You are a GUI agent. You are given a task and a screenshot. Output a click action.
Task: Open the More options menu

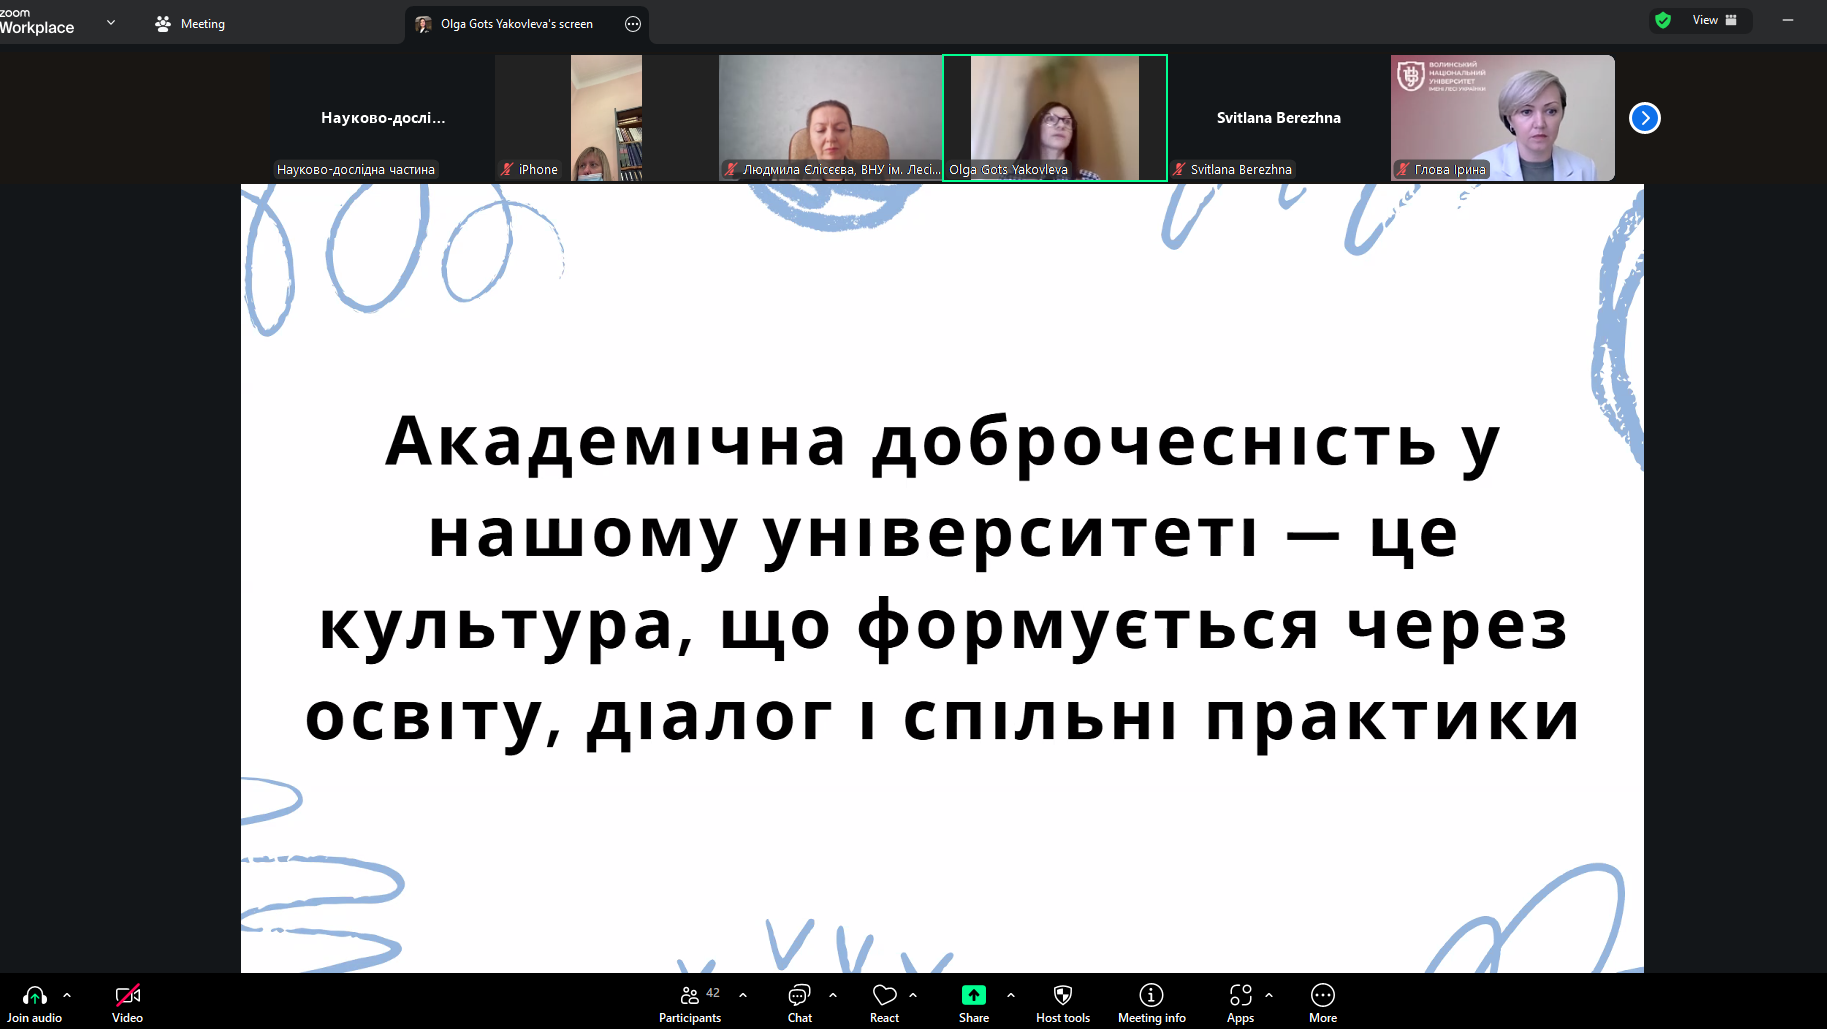[1322, 1003]
